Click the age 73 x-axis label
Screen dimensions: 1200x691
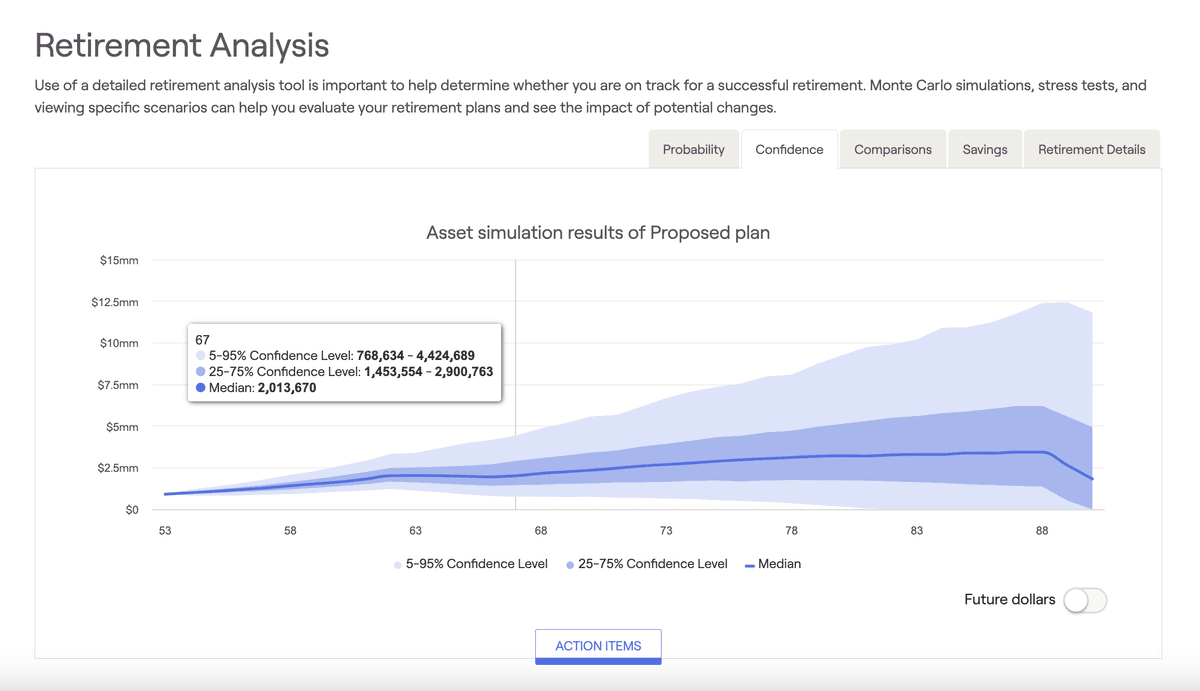[666, 531]
